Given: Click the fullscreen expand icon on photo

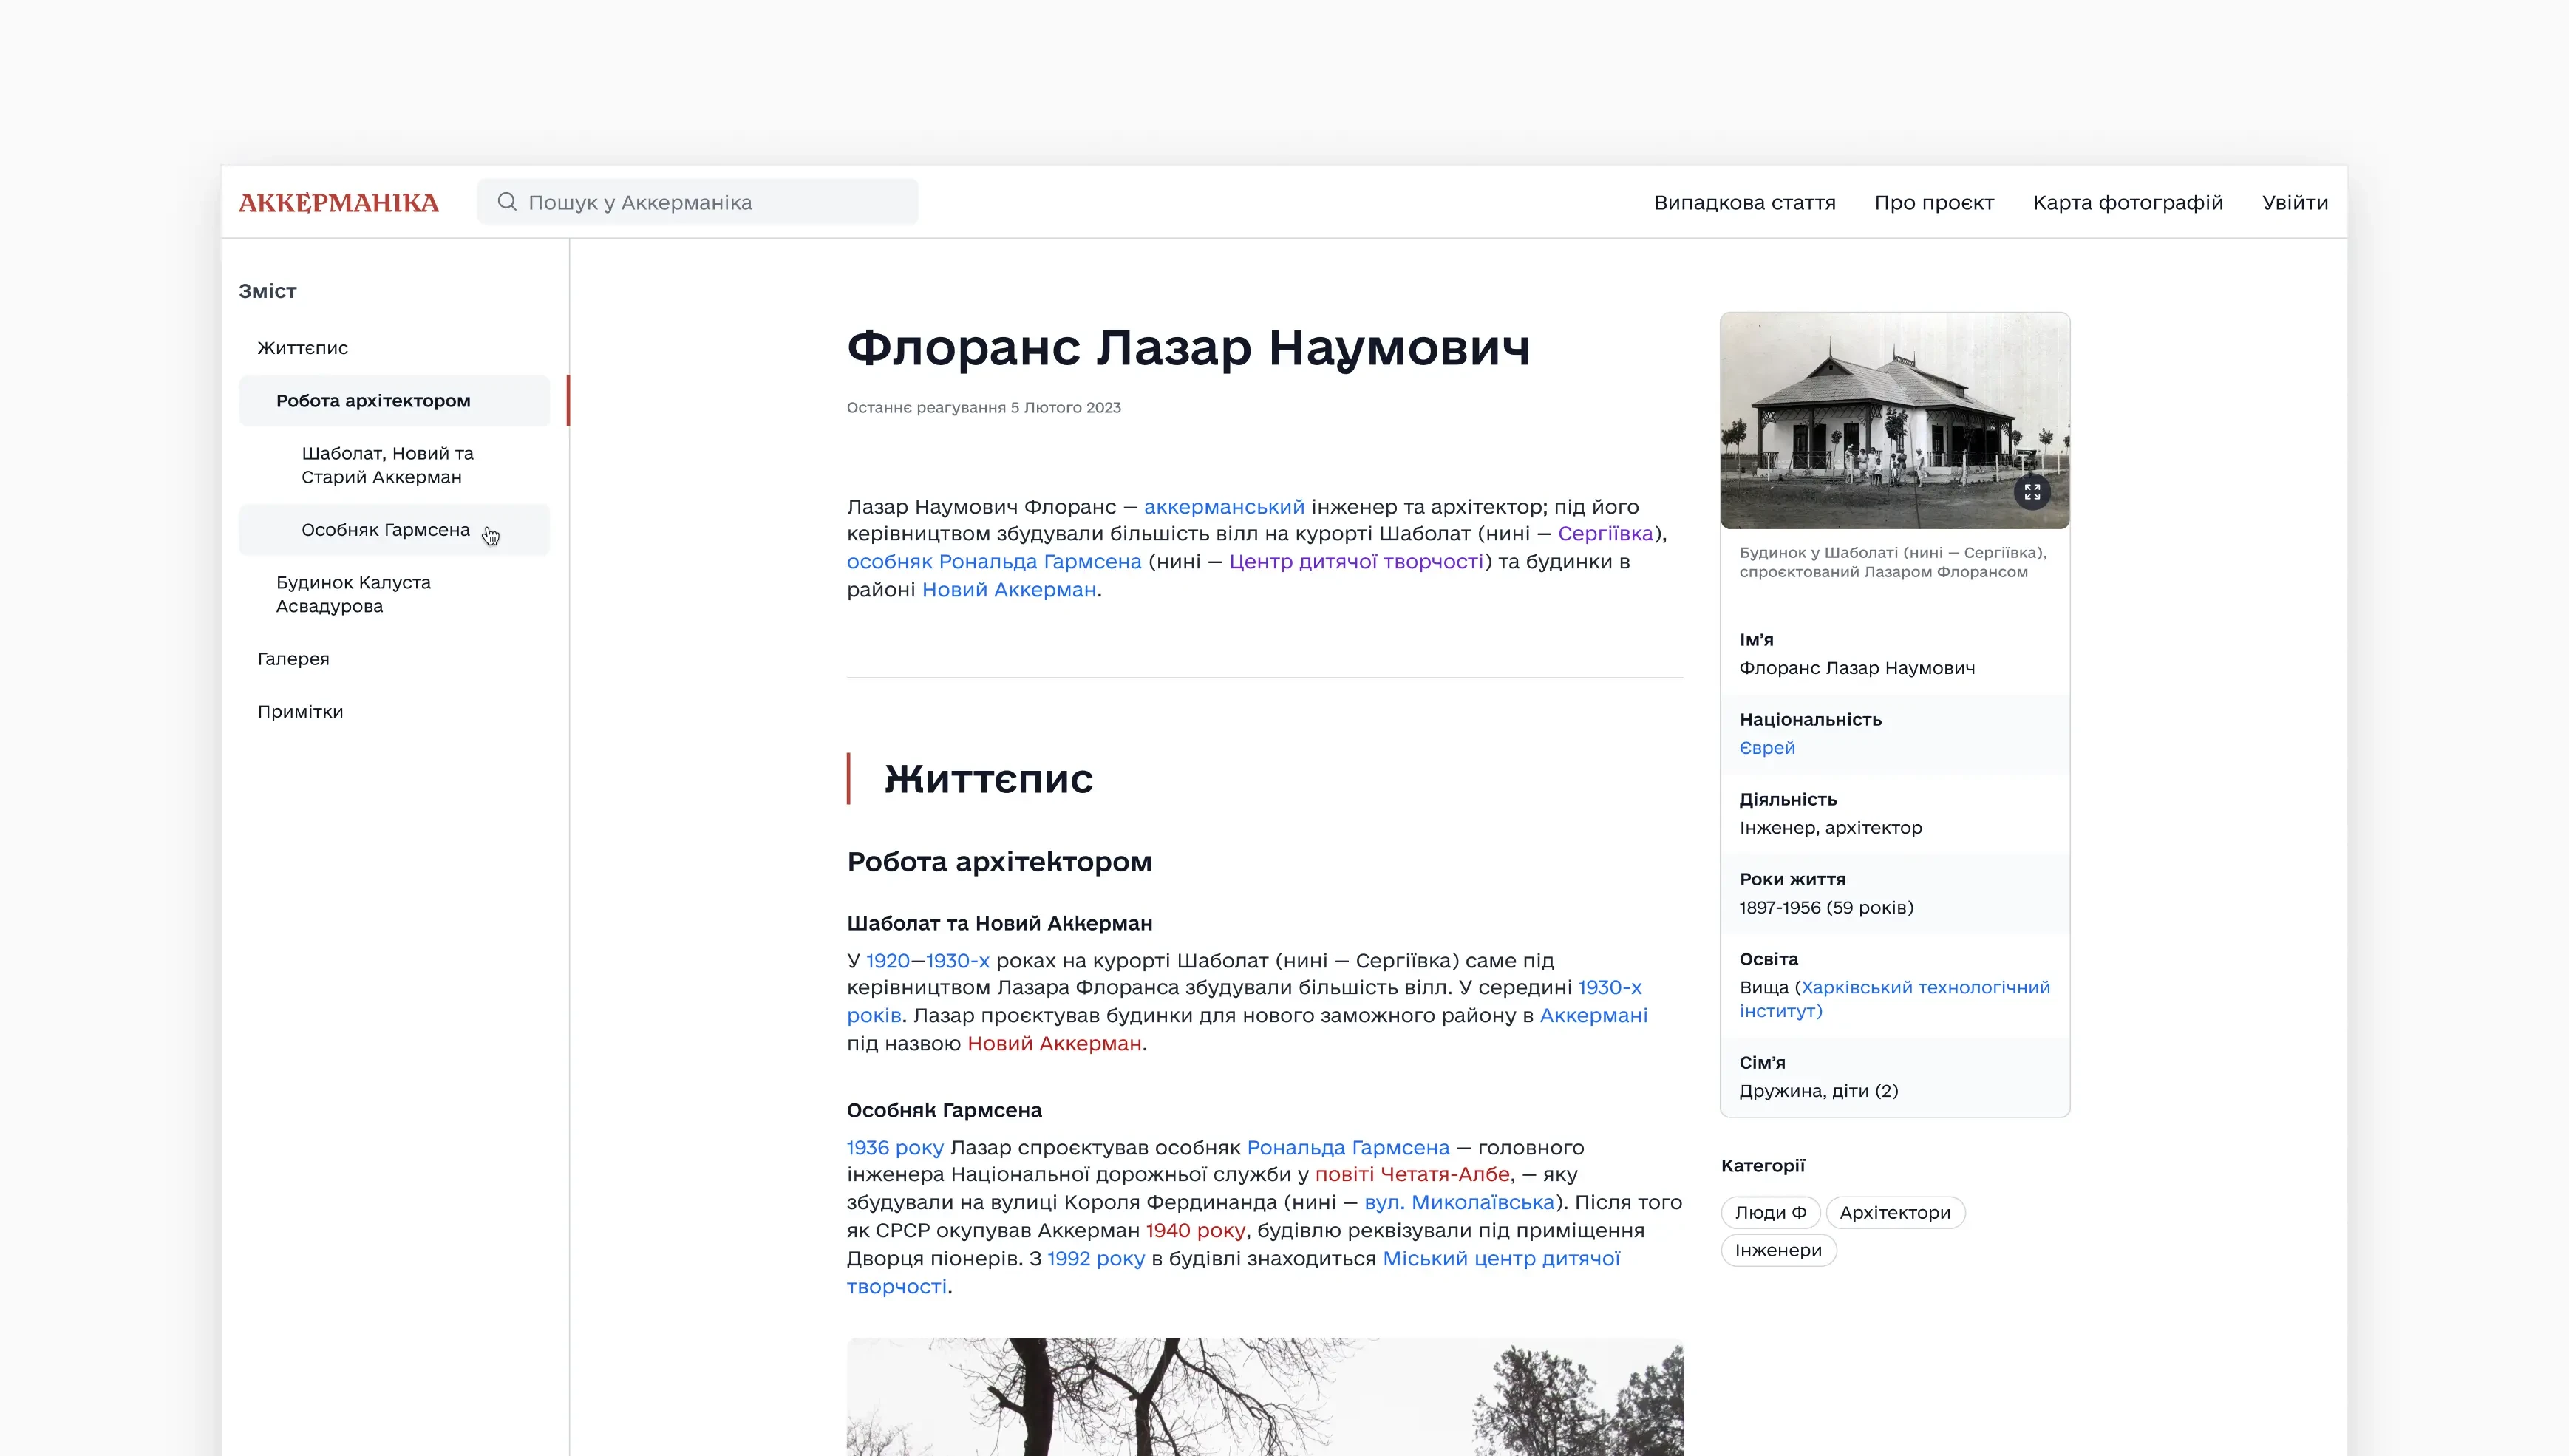Looking at the screenshot, I should point(2031,492).
